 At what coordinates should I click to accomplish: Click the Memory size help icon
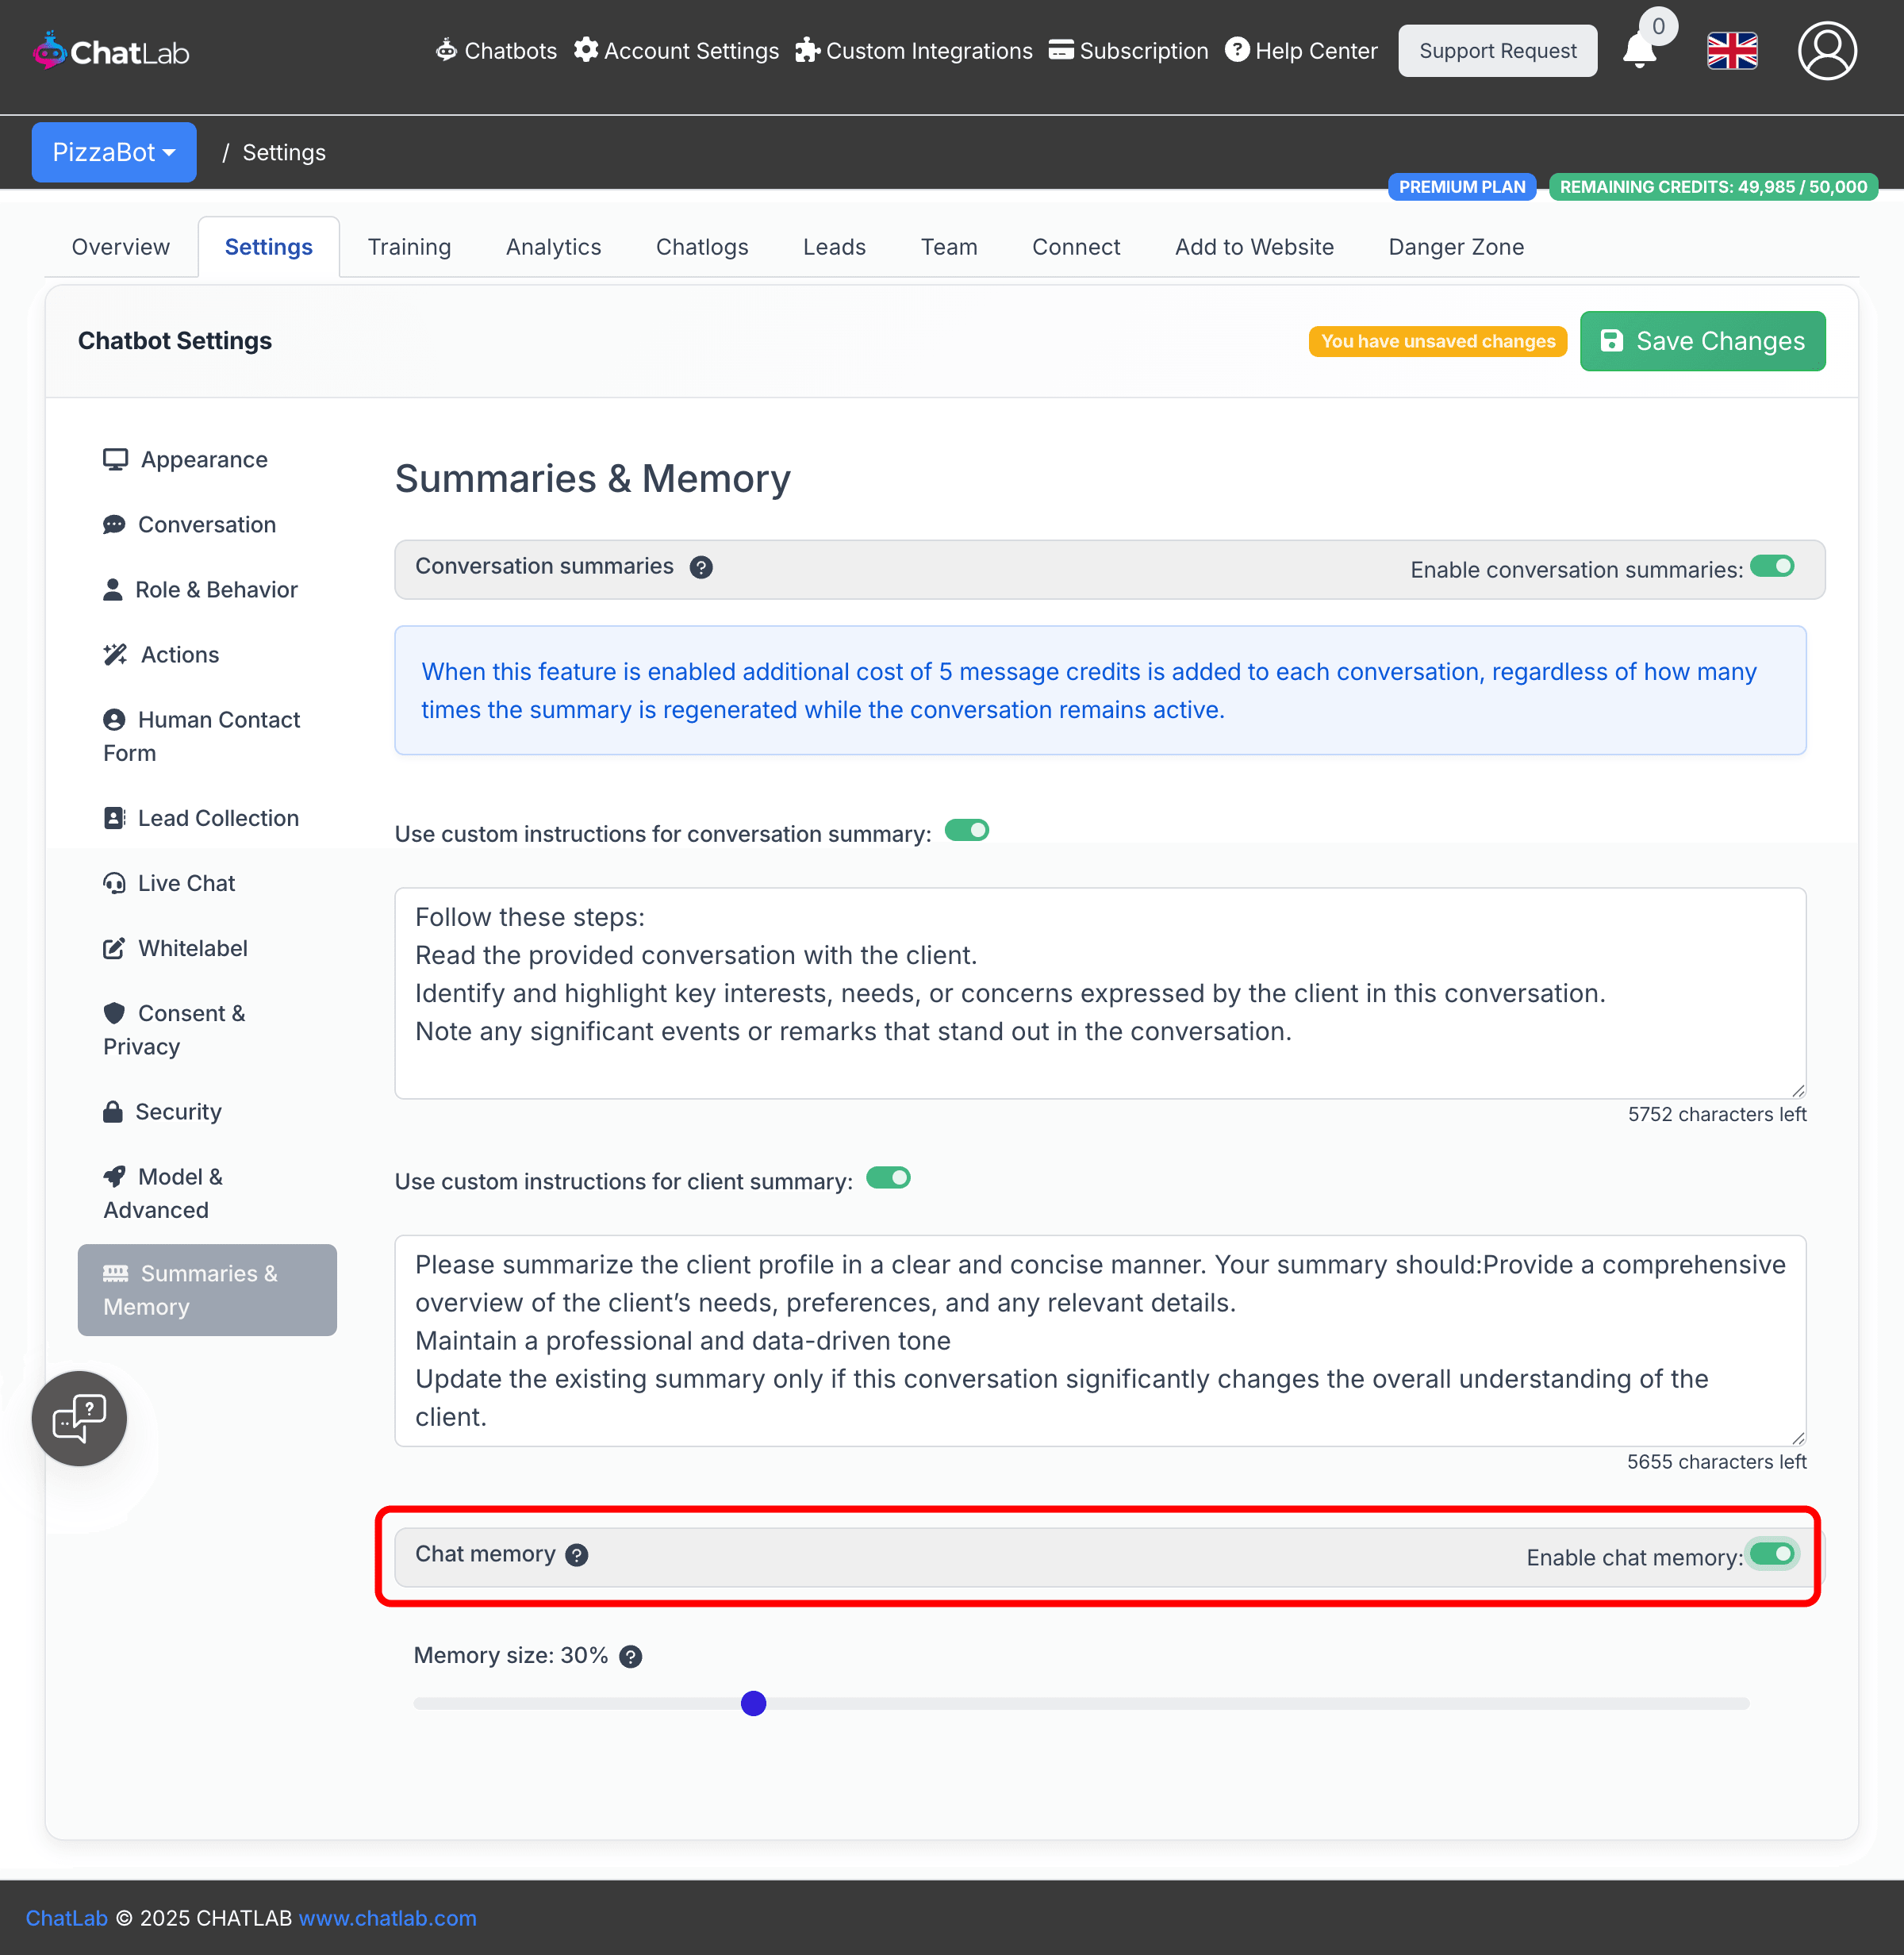[631, 1657]
